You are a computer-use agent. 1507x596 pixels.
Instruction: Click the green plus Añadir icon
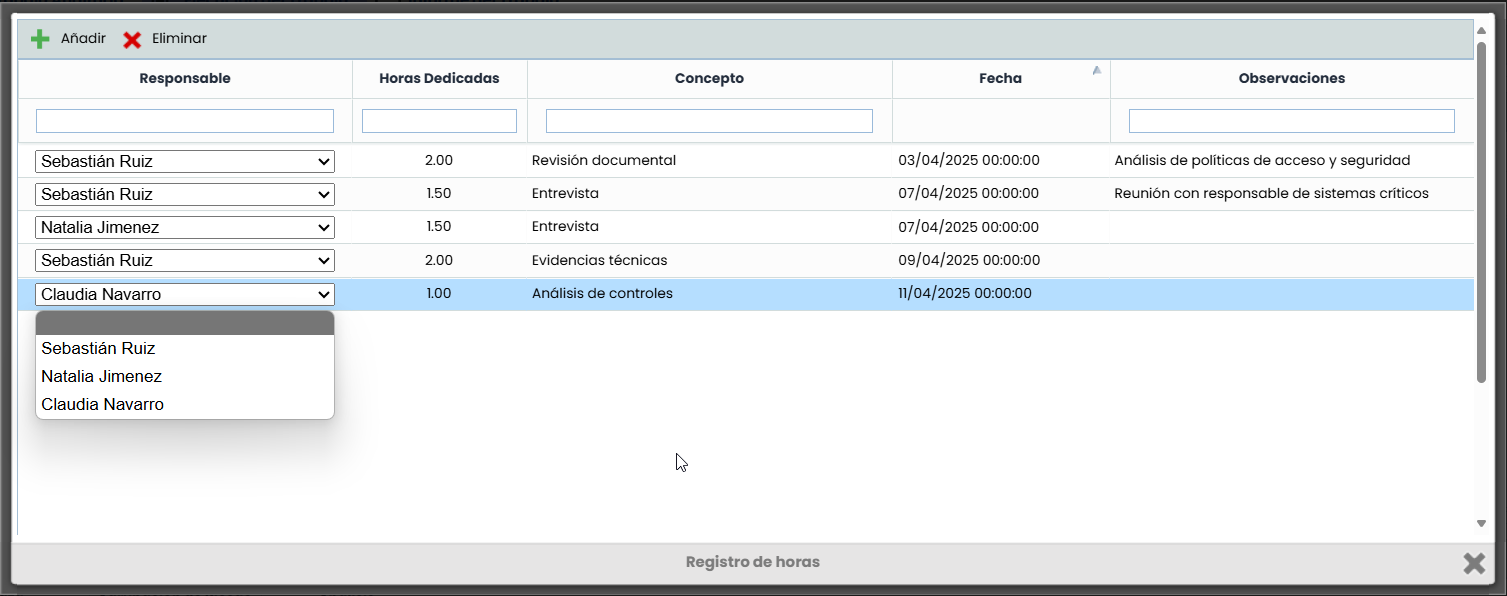click(40, 39)
